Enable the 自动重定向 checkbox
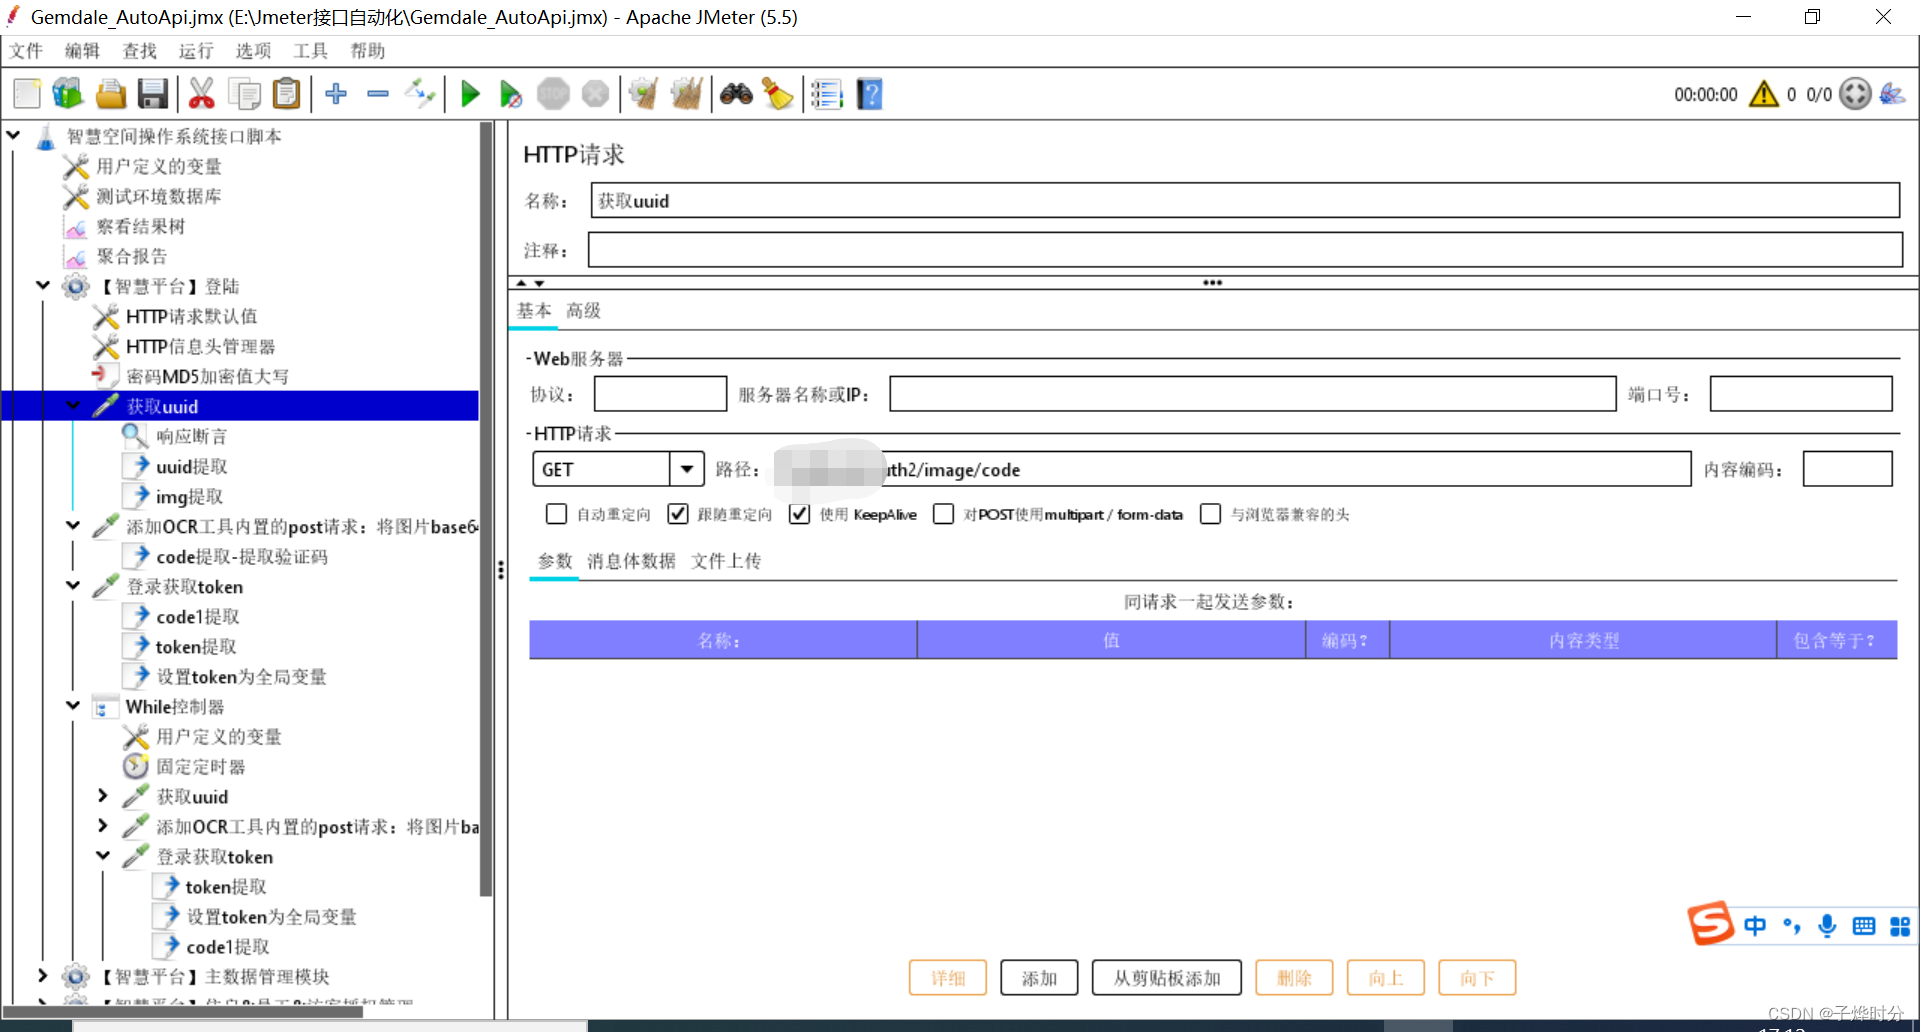The width and height of the screenshot is (1920, 1032). pos(556,513)
